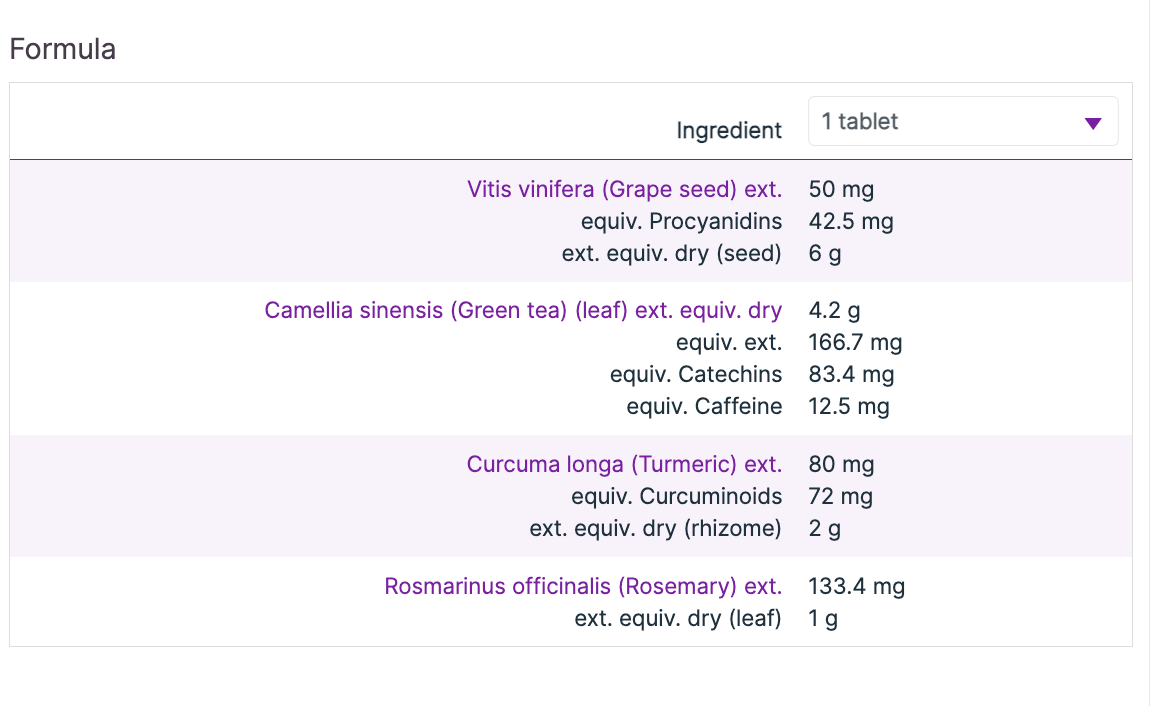The width and height of the screenshot is (1150, 706).
Task: Select the equiv. Catechins row label
Action: [696, 375]
